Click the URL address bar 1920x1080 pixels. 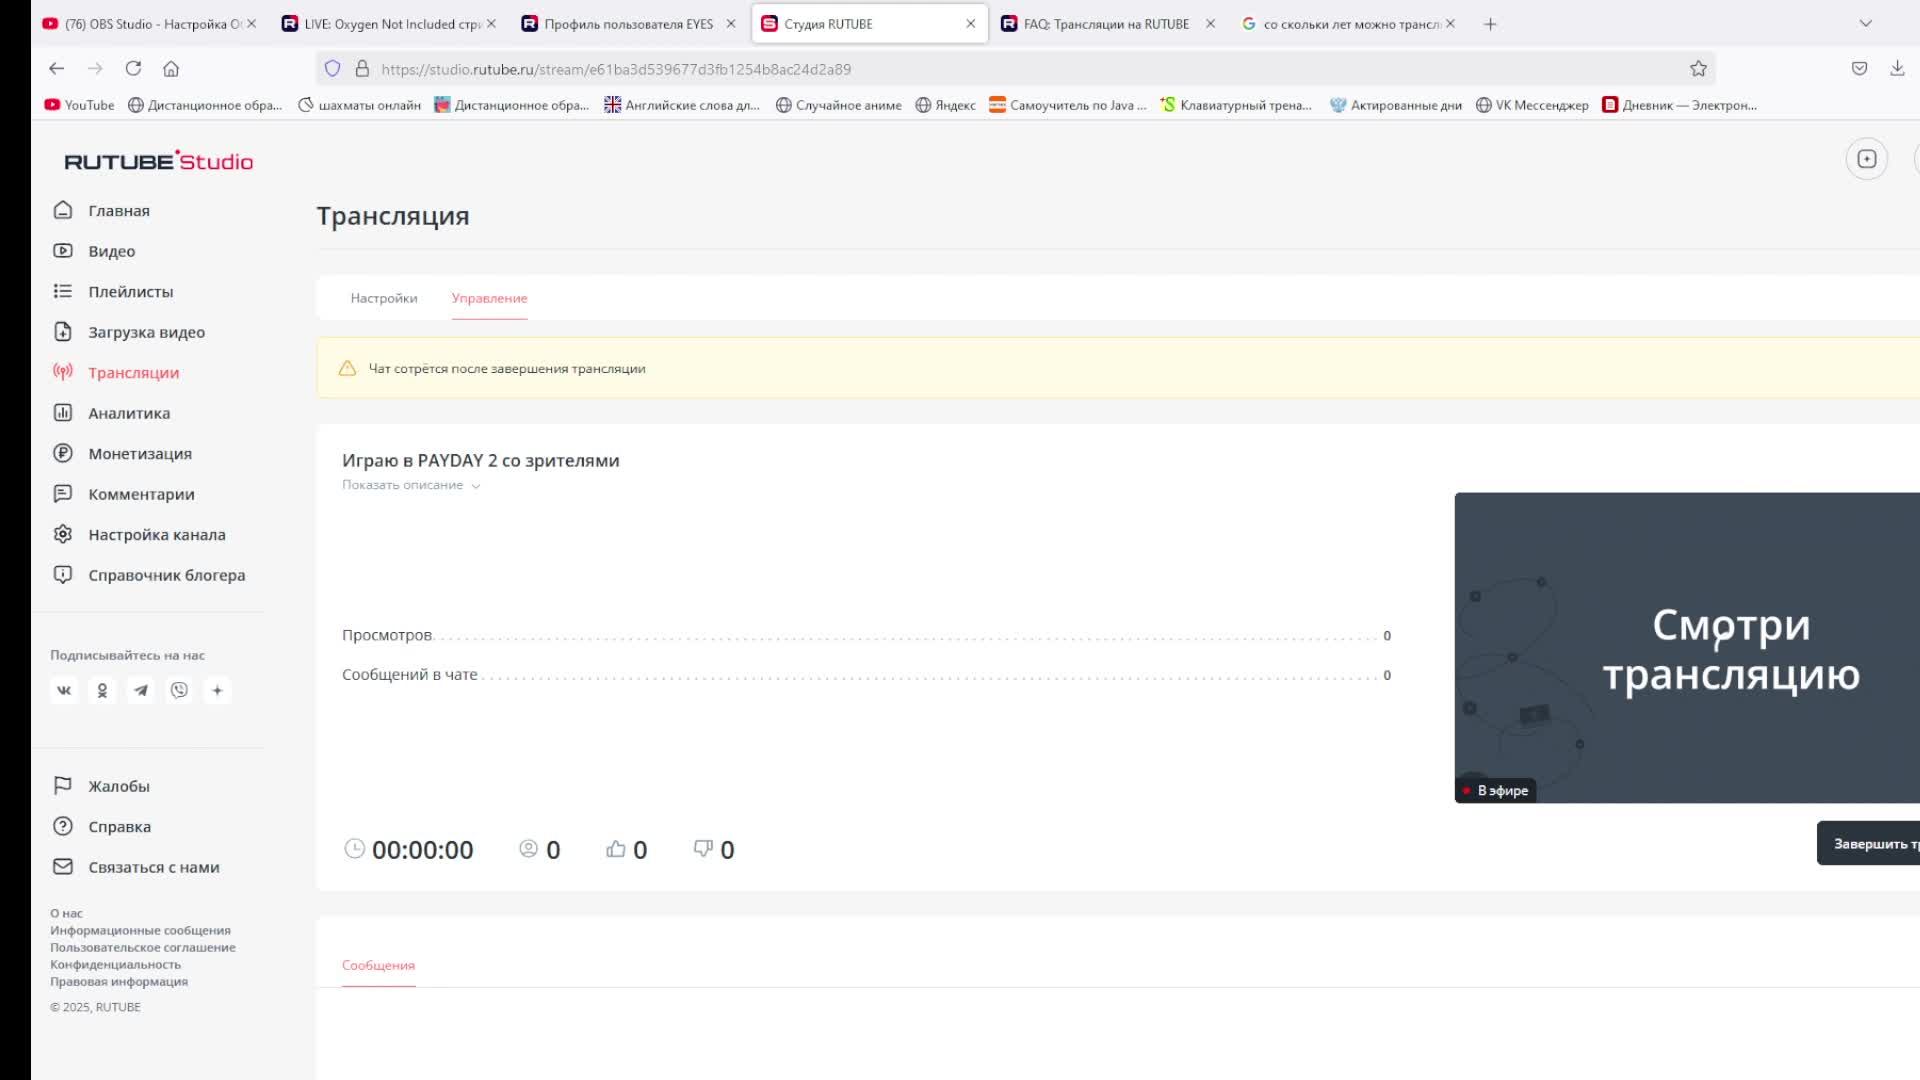[x=1000, y=69]
